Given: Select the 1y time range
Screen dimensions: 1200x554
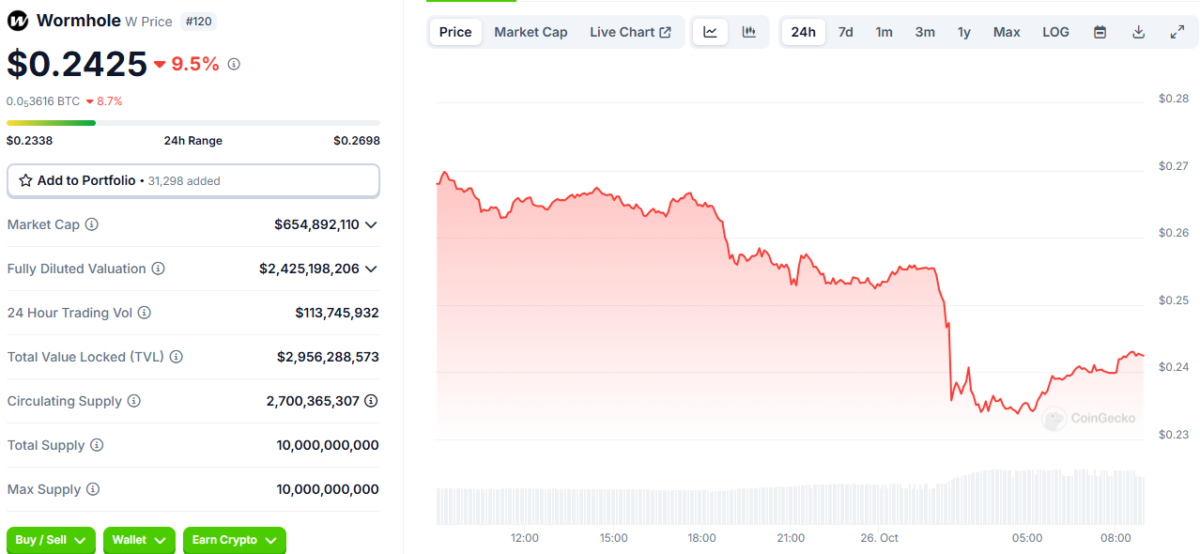Looking at the screenshot, I should pyautogui.click(x=964, y=32).
